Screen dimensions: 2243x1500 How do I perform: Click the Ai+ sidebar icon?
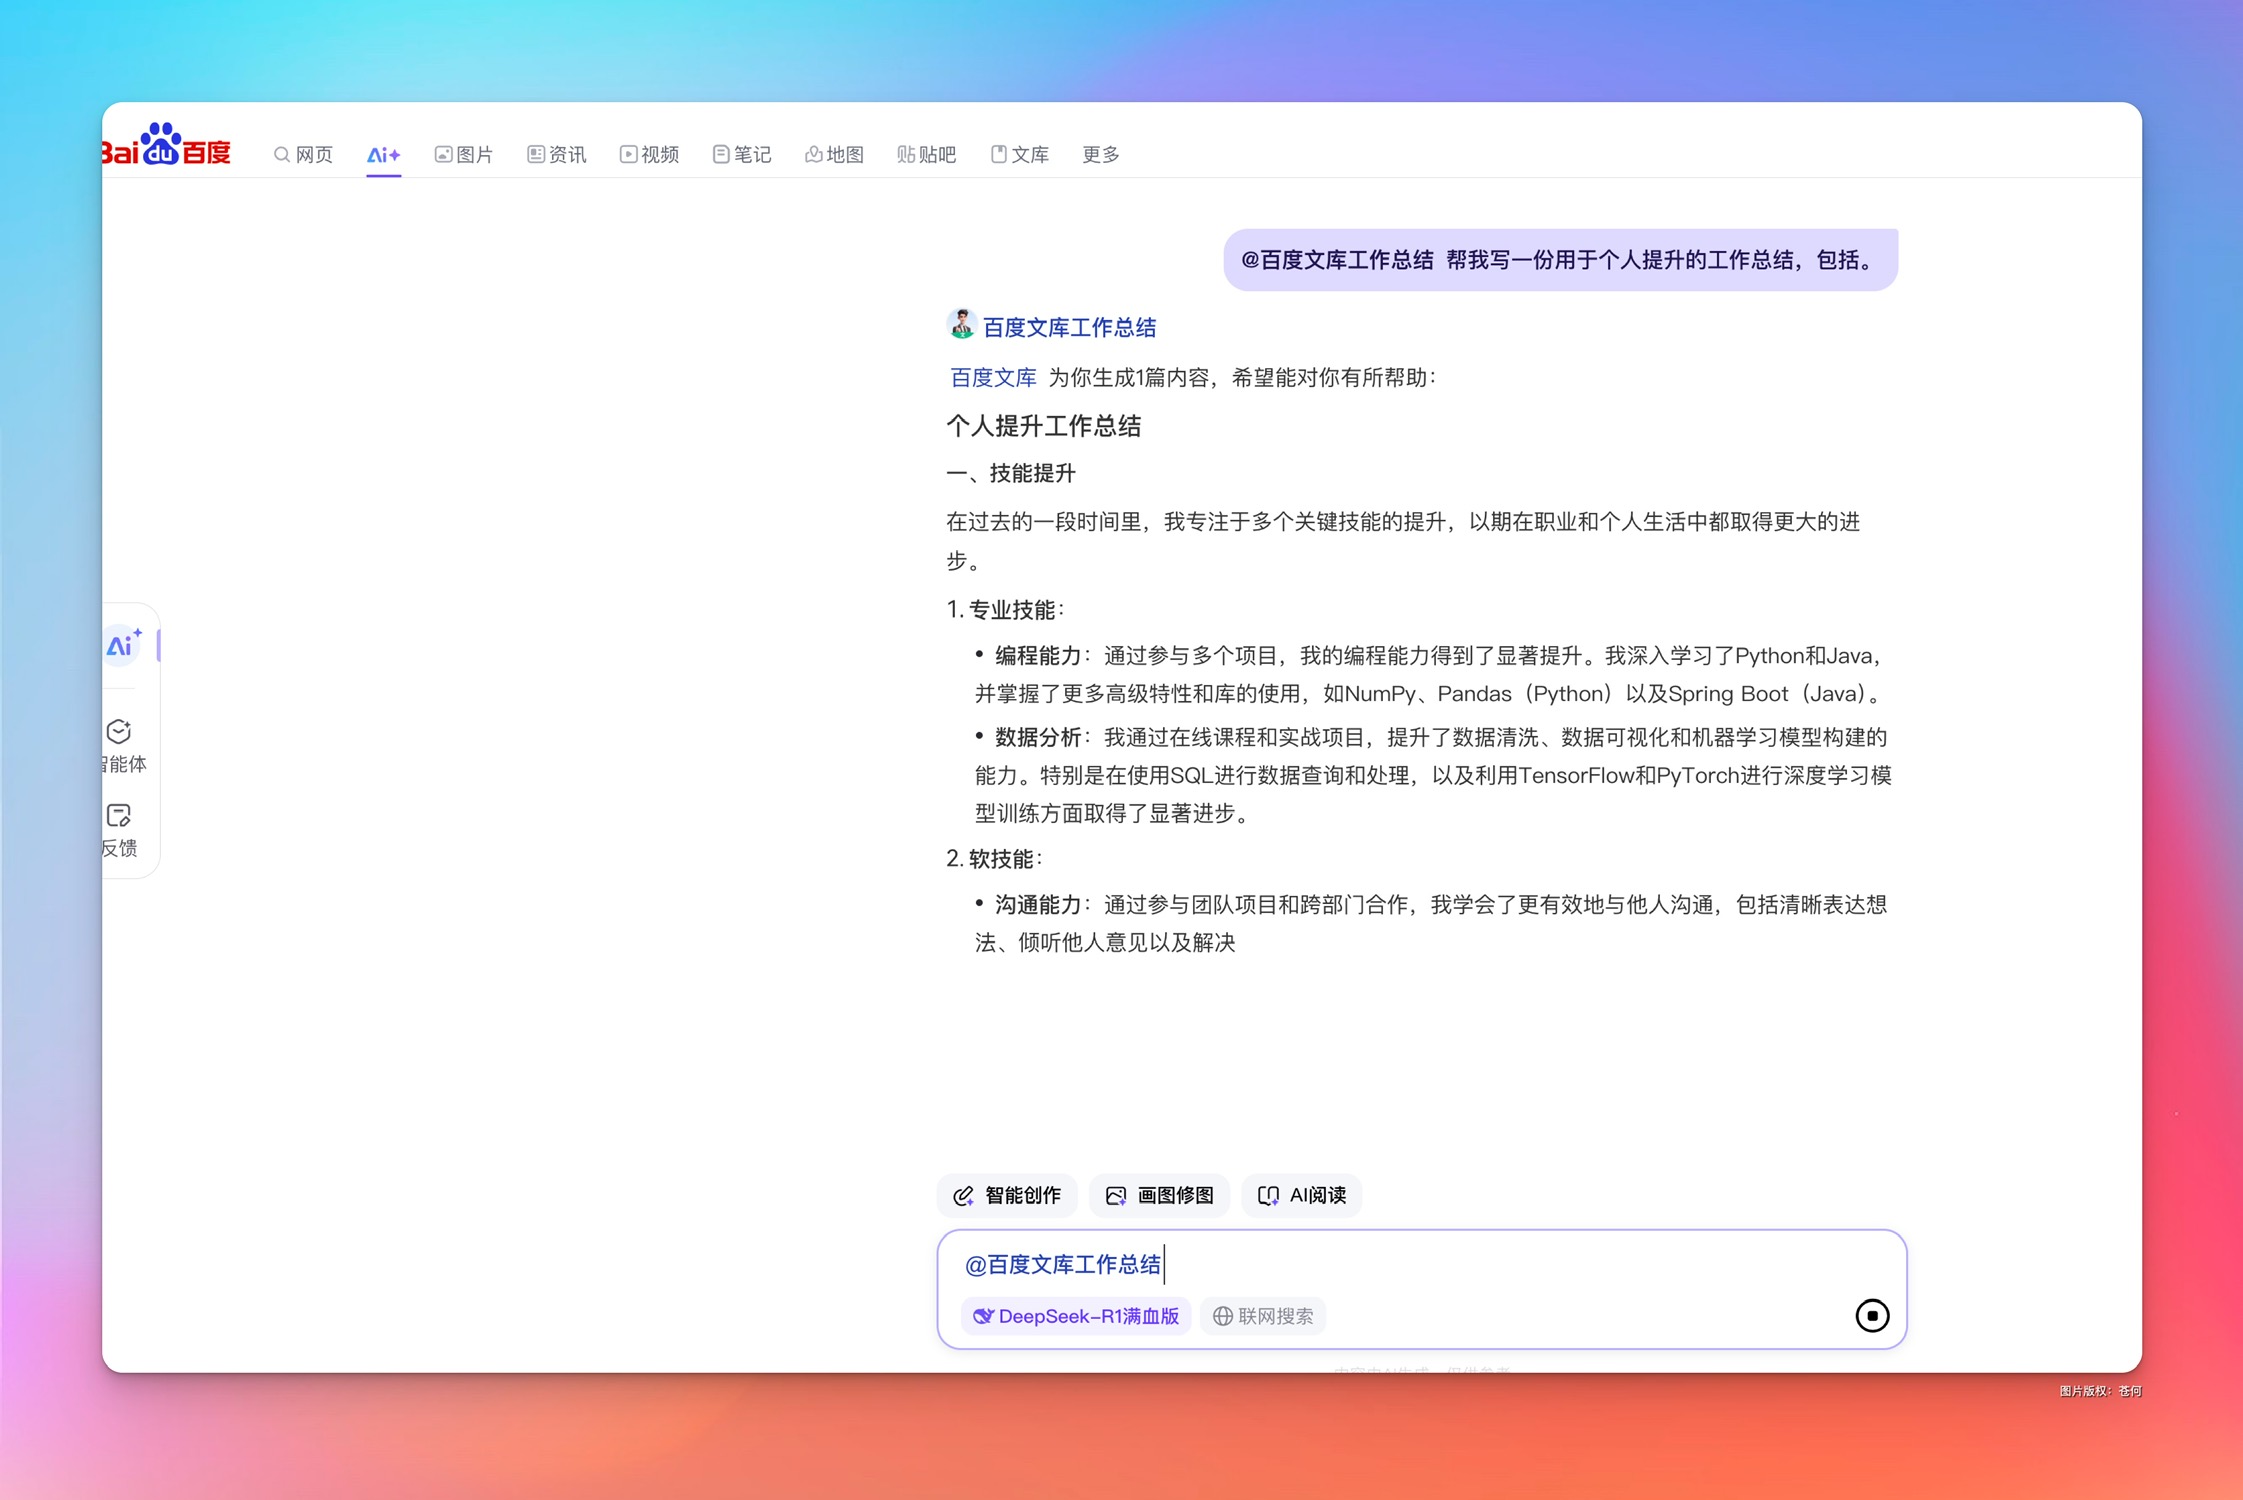[123, 645]
